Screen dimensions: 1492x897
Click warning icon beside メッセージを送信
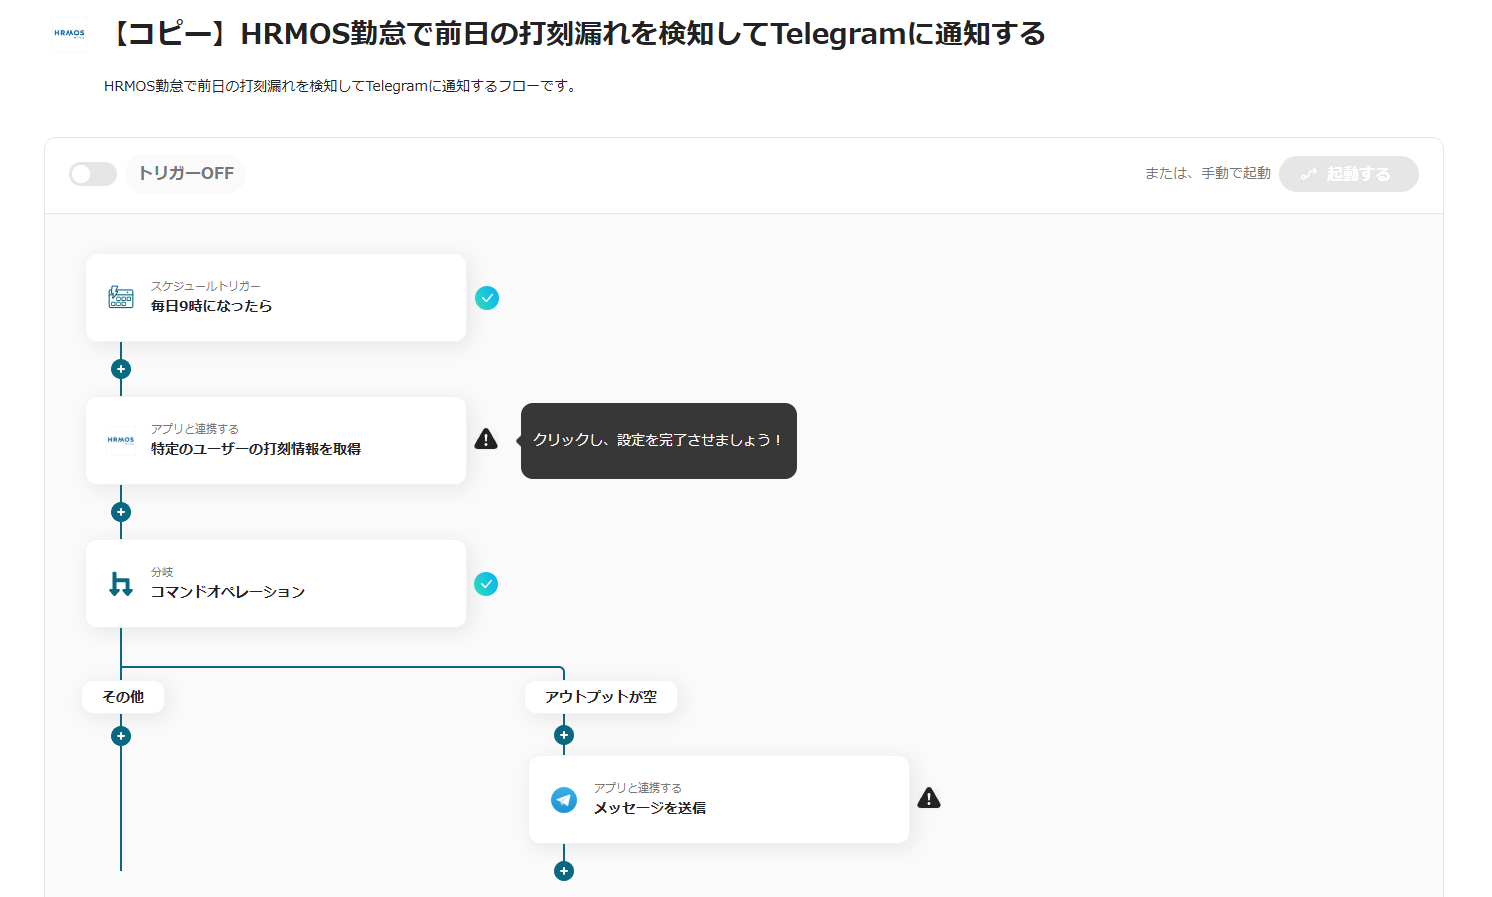(929, 798)
